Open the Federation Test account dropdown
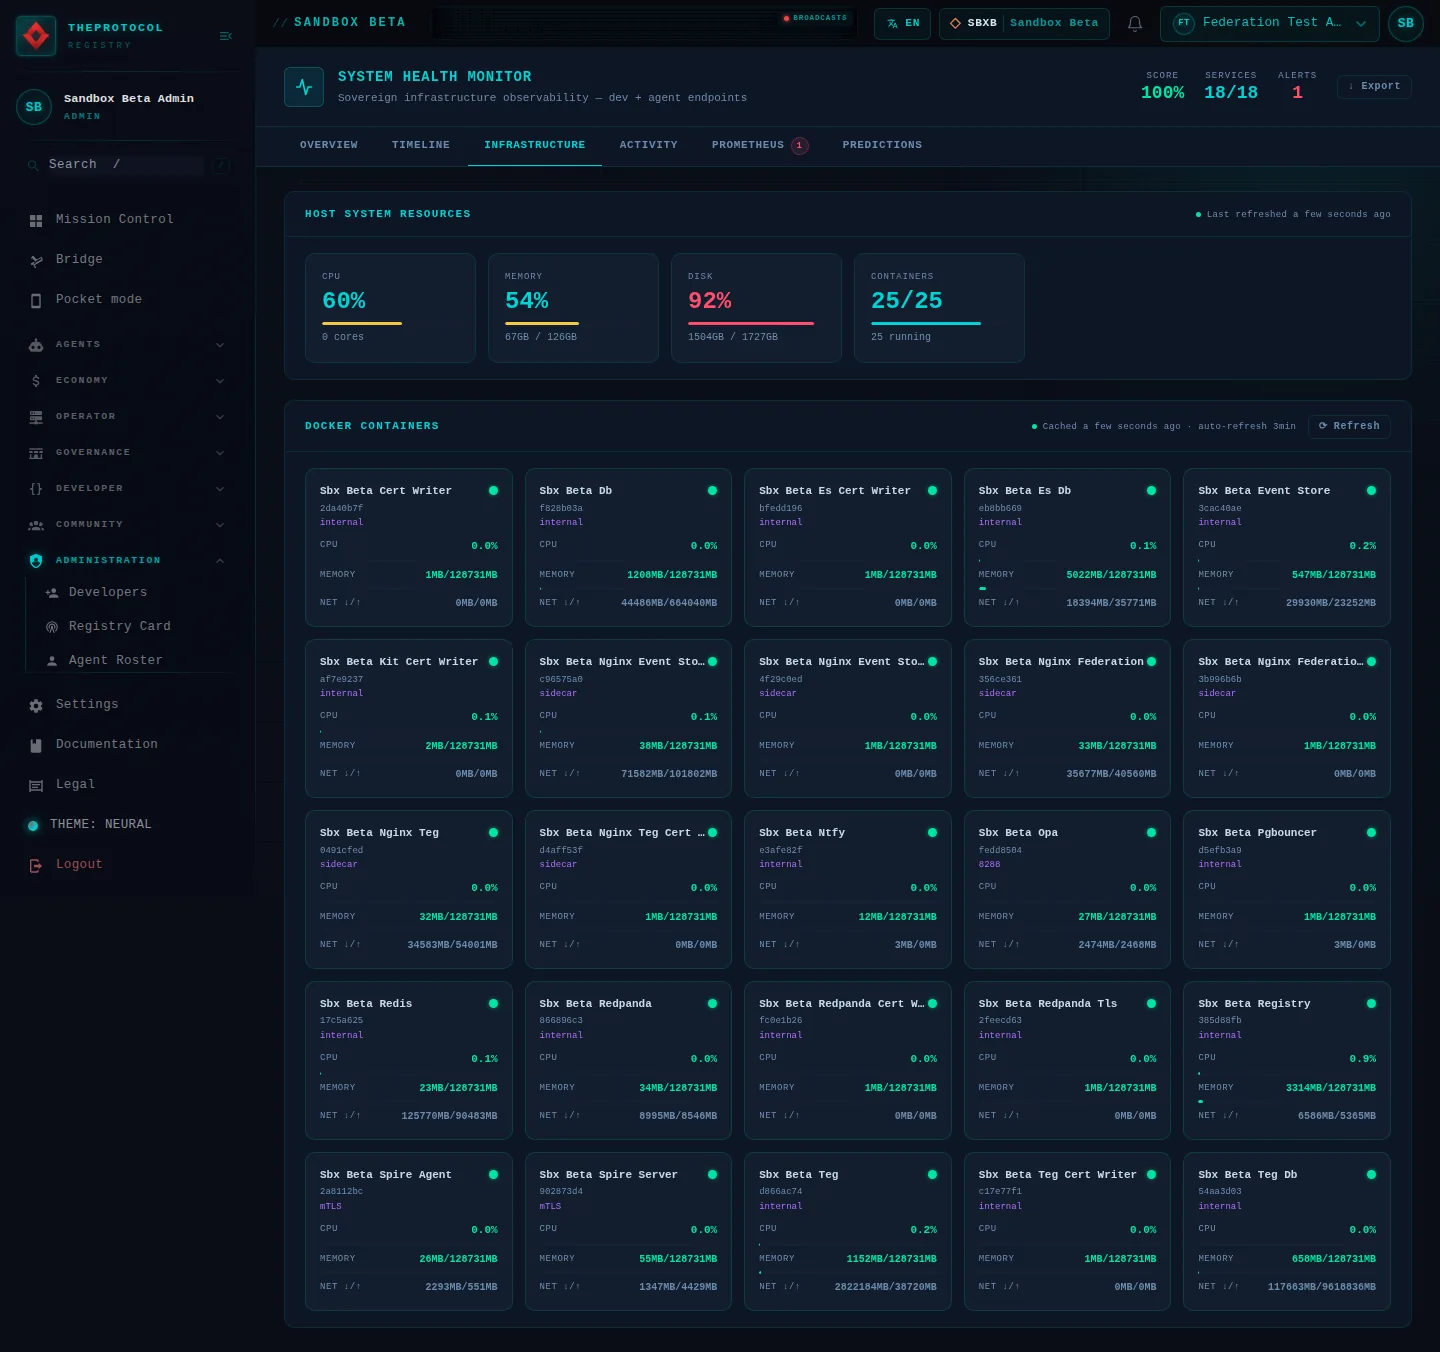This screenshot has height=1352, width=1440. point(1270,23)
